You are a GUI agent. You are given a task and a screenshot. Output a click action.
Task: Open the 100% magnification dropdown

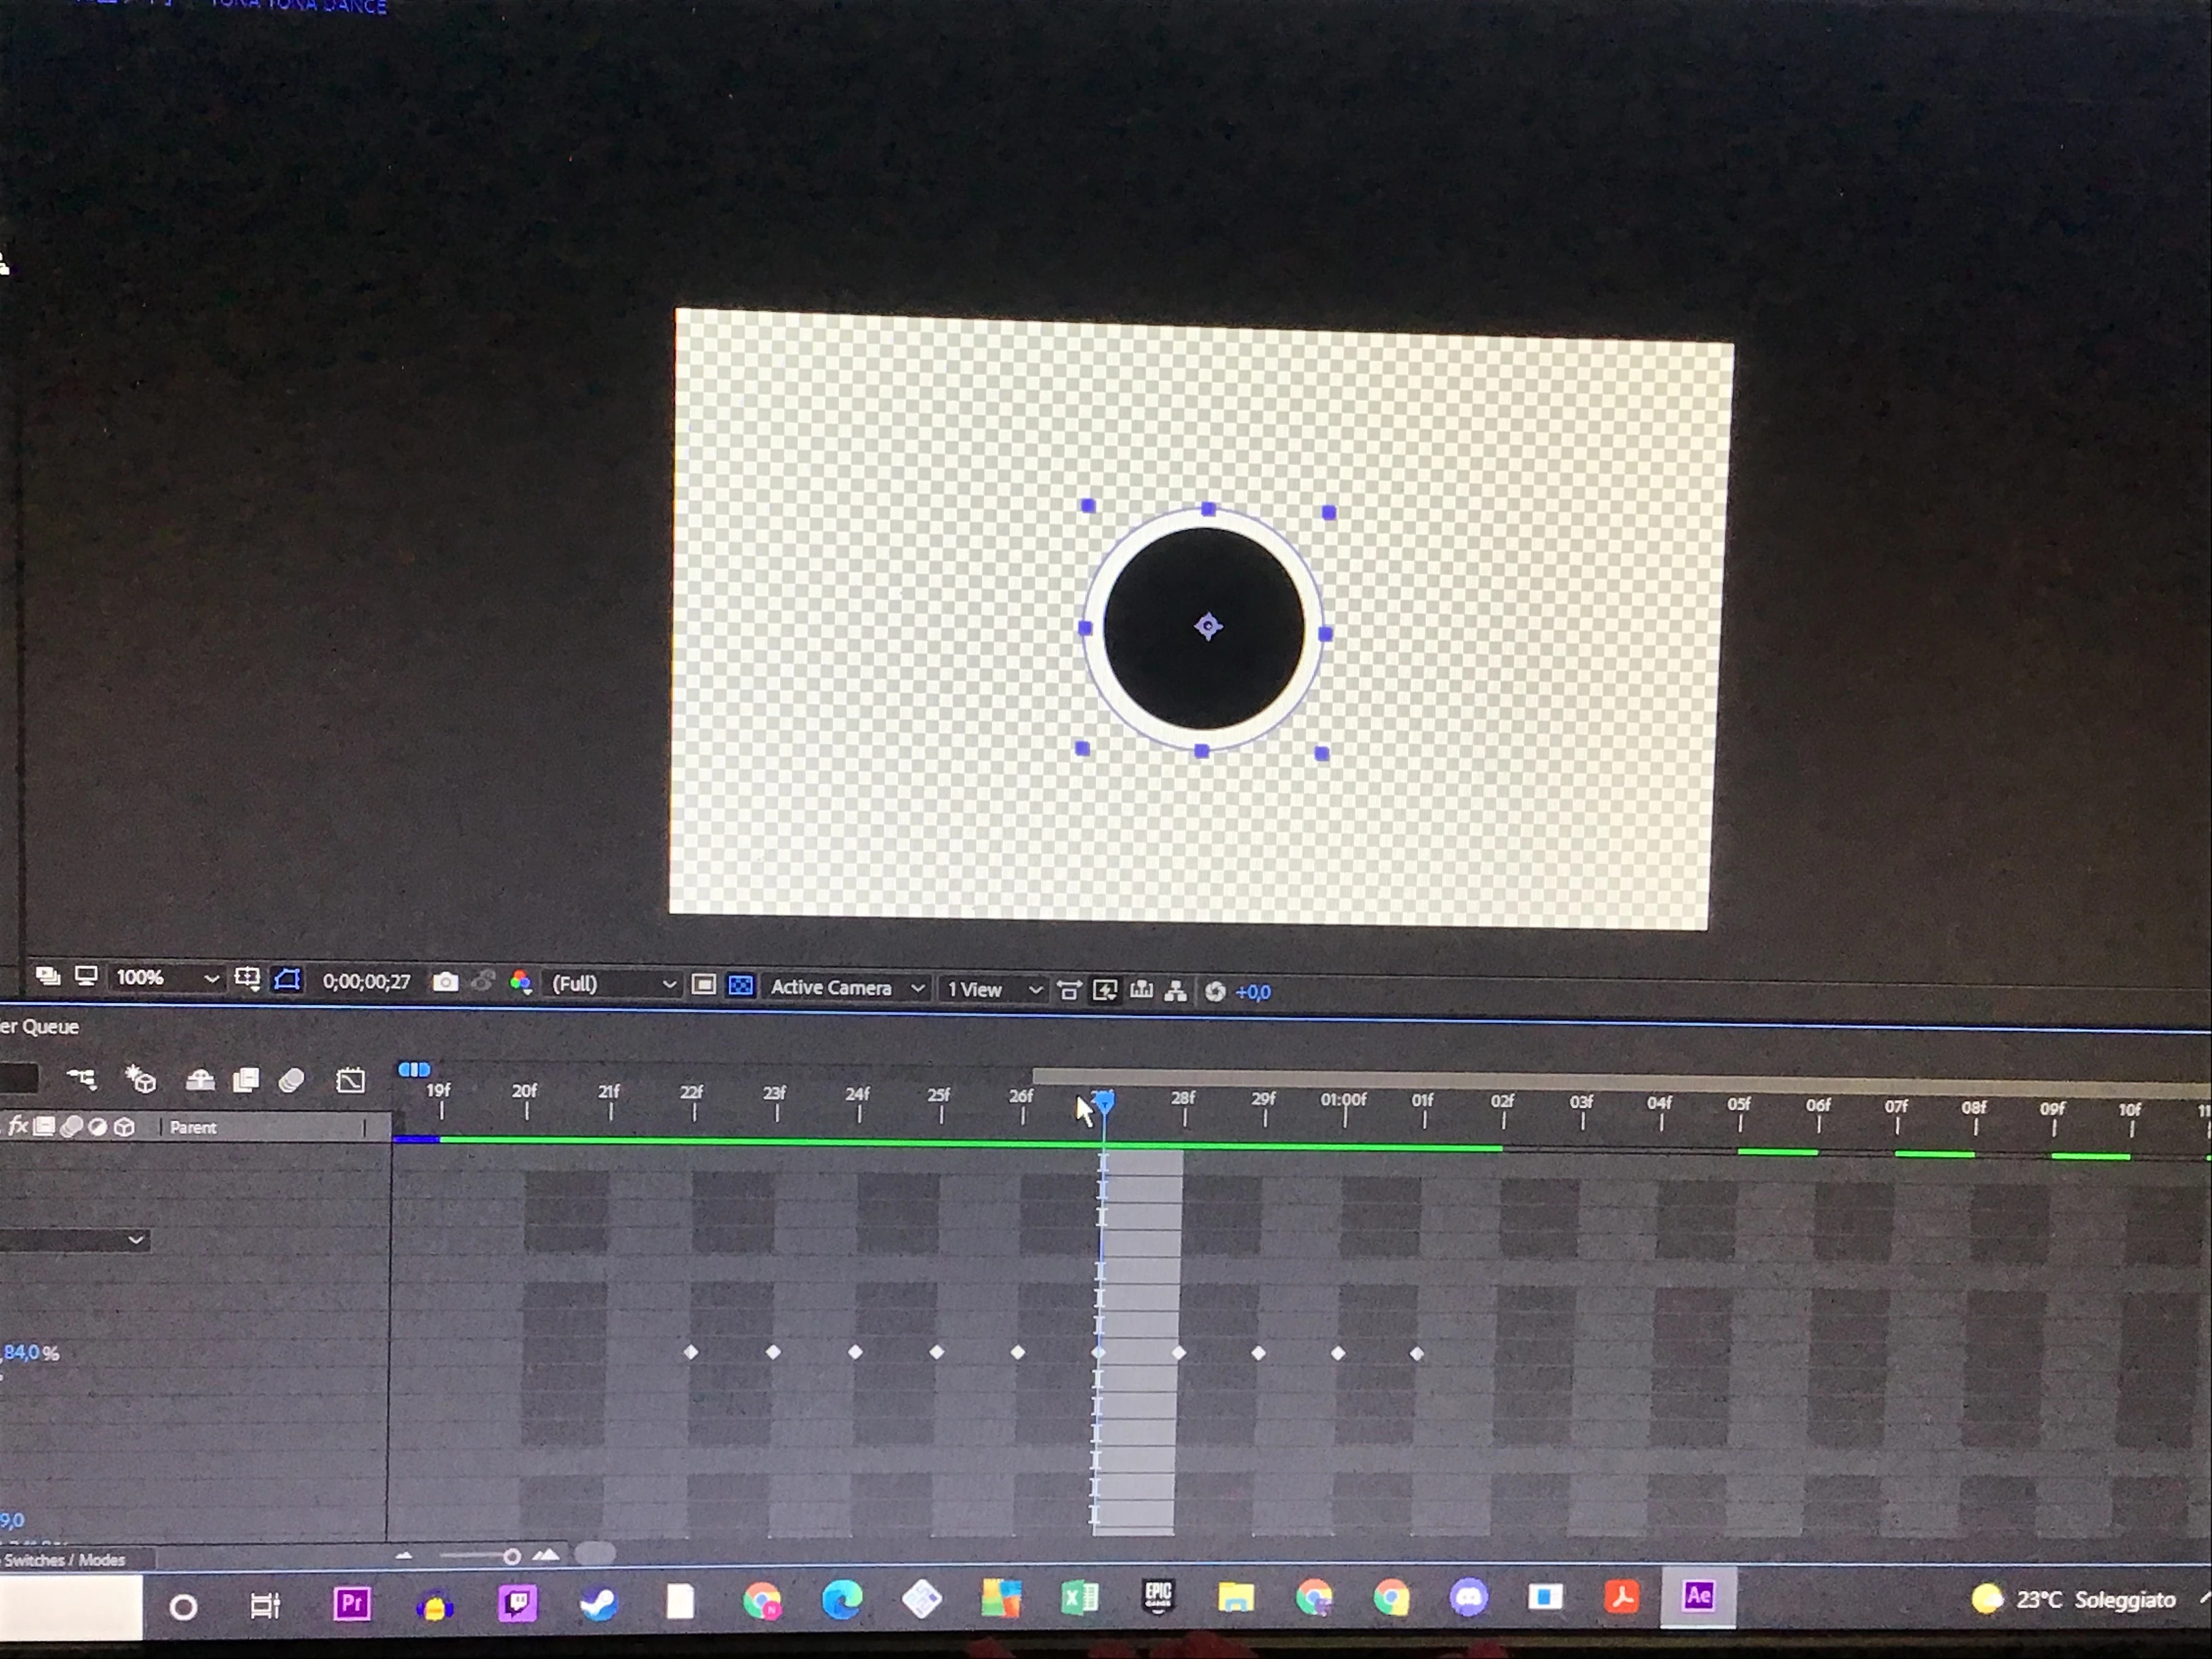[166, 978]
